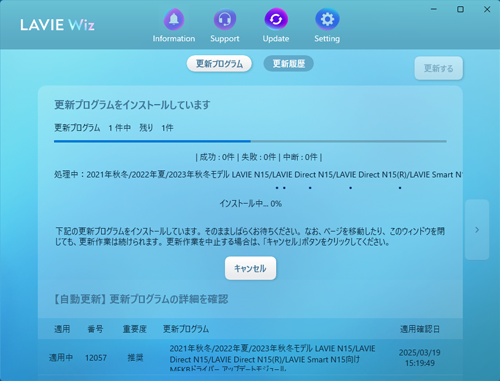Open the Information bell icon
Screen dimensions: 500x381
(x=174, y=20)
